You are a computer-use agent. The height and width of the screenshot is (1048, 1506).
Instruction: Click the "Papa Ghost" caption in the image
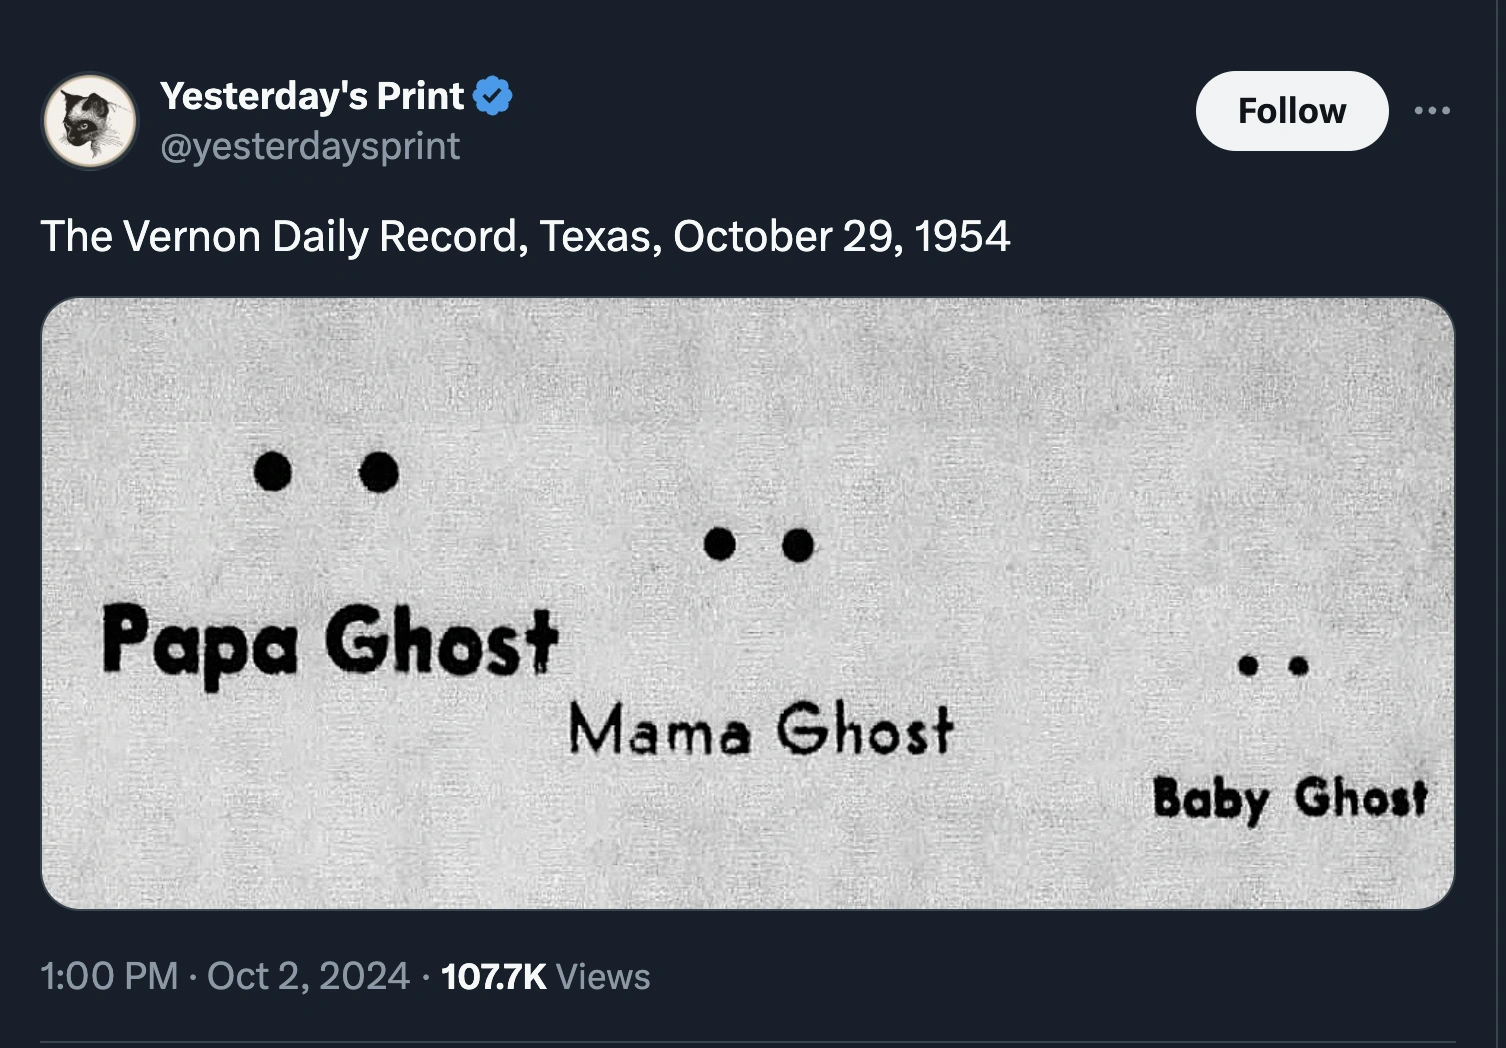coord(329,641)
